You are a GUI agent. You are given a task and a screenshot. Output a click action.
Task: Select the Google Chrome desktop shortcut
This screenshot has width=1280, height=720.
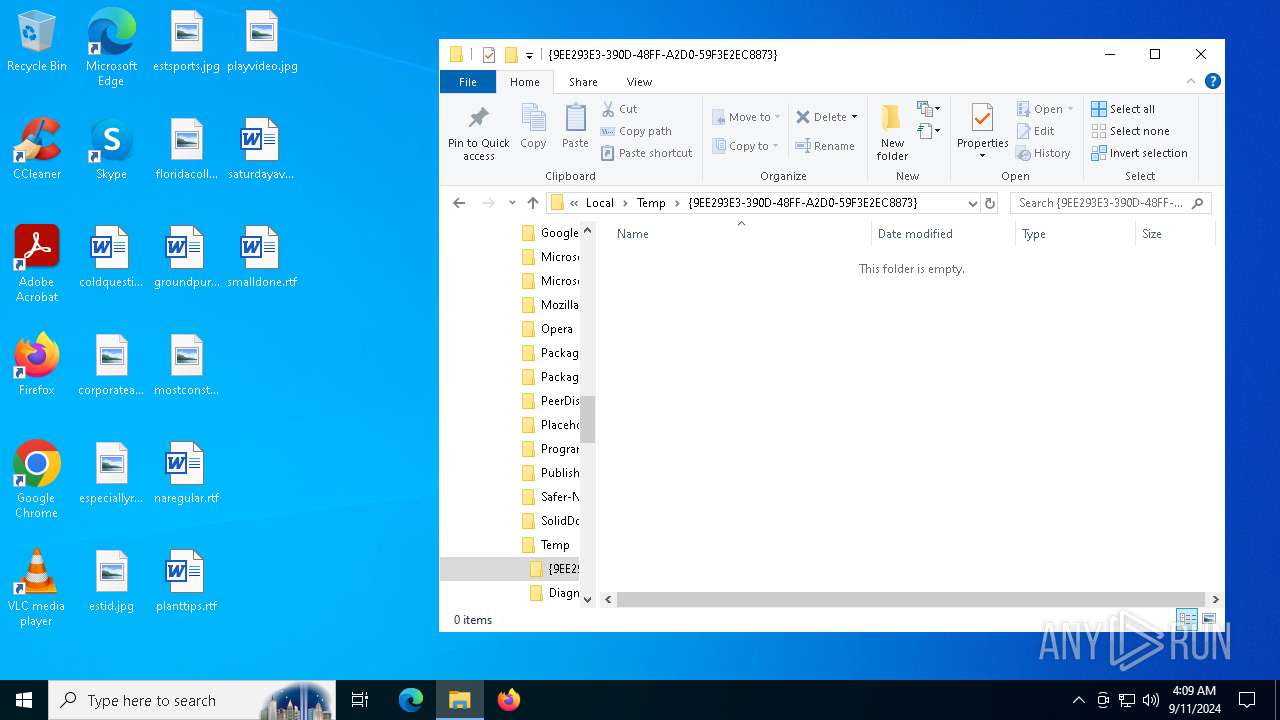pos(36,480)
